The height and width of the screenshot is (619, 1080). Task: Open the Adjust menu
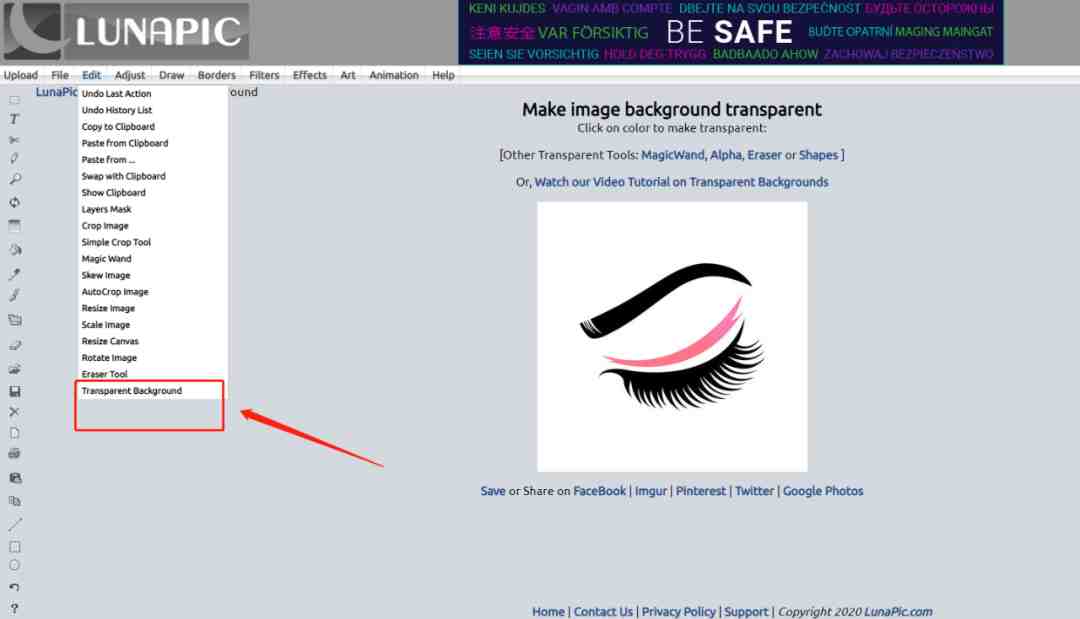coord(130,75)
